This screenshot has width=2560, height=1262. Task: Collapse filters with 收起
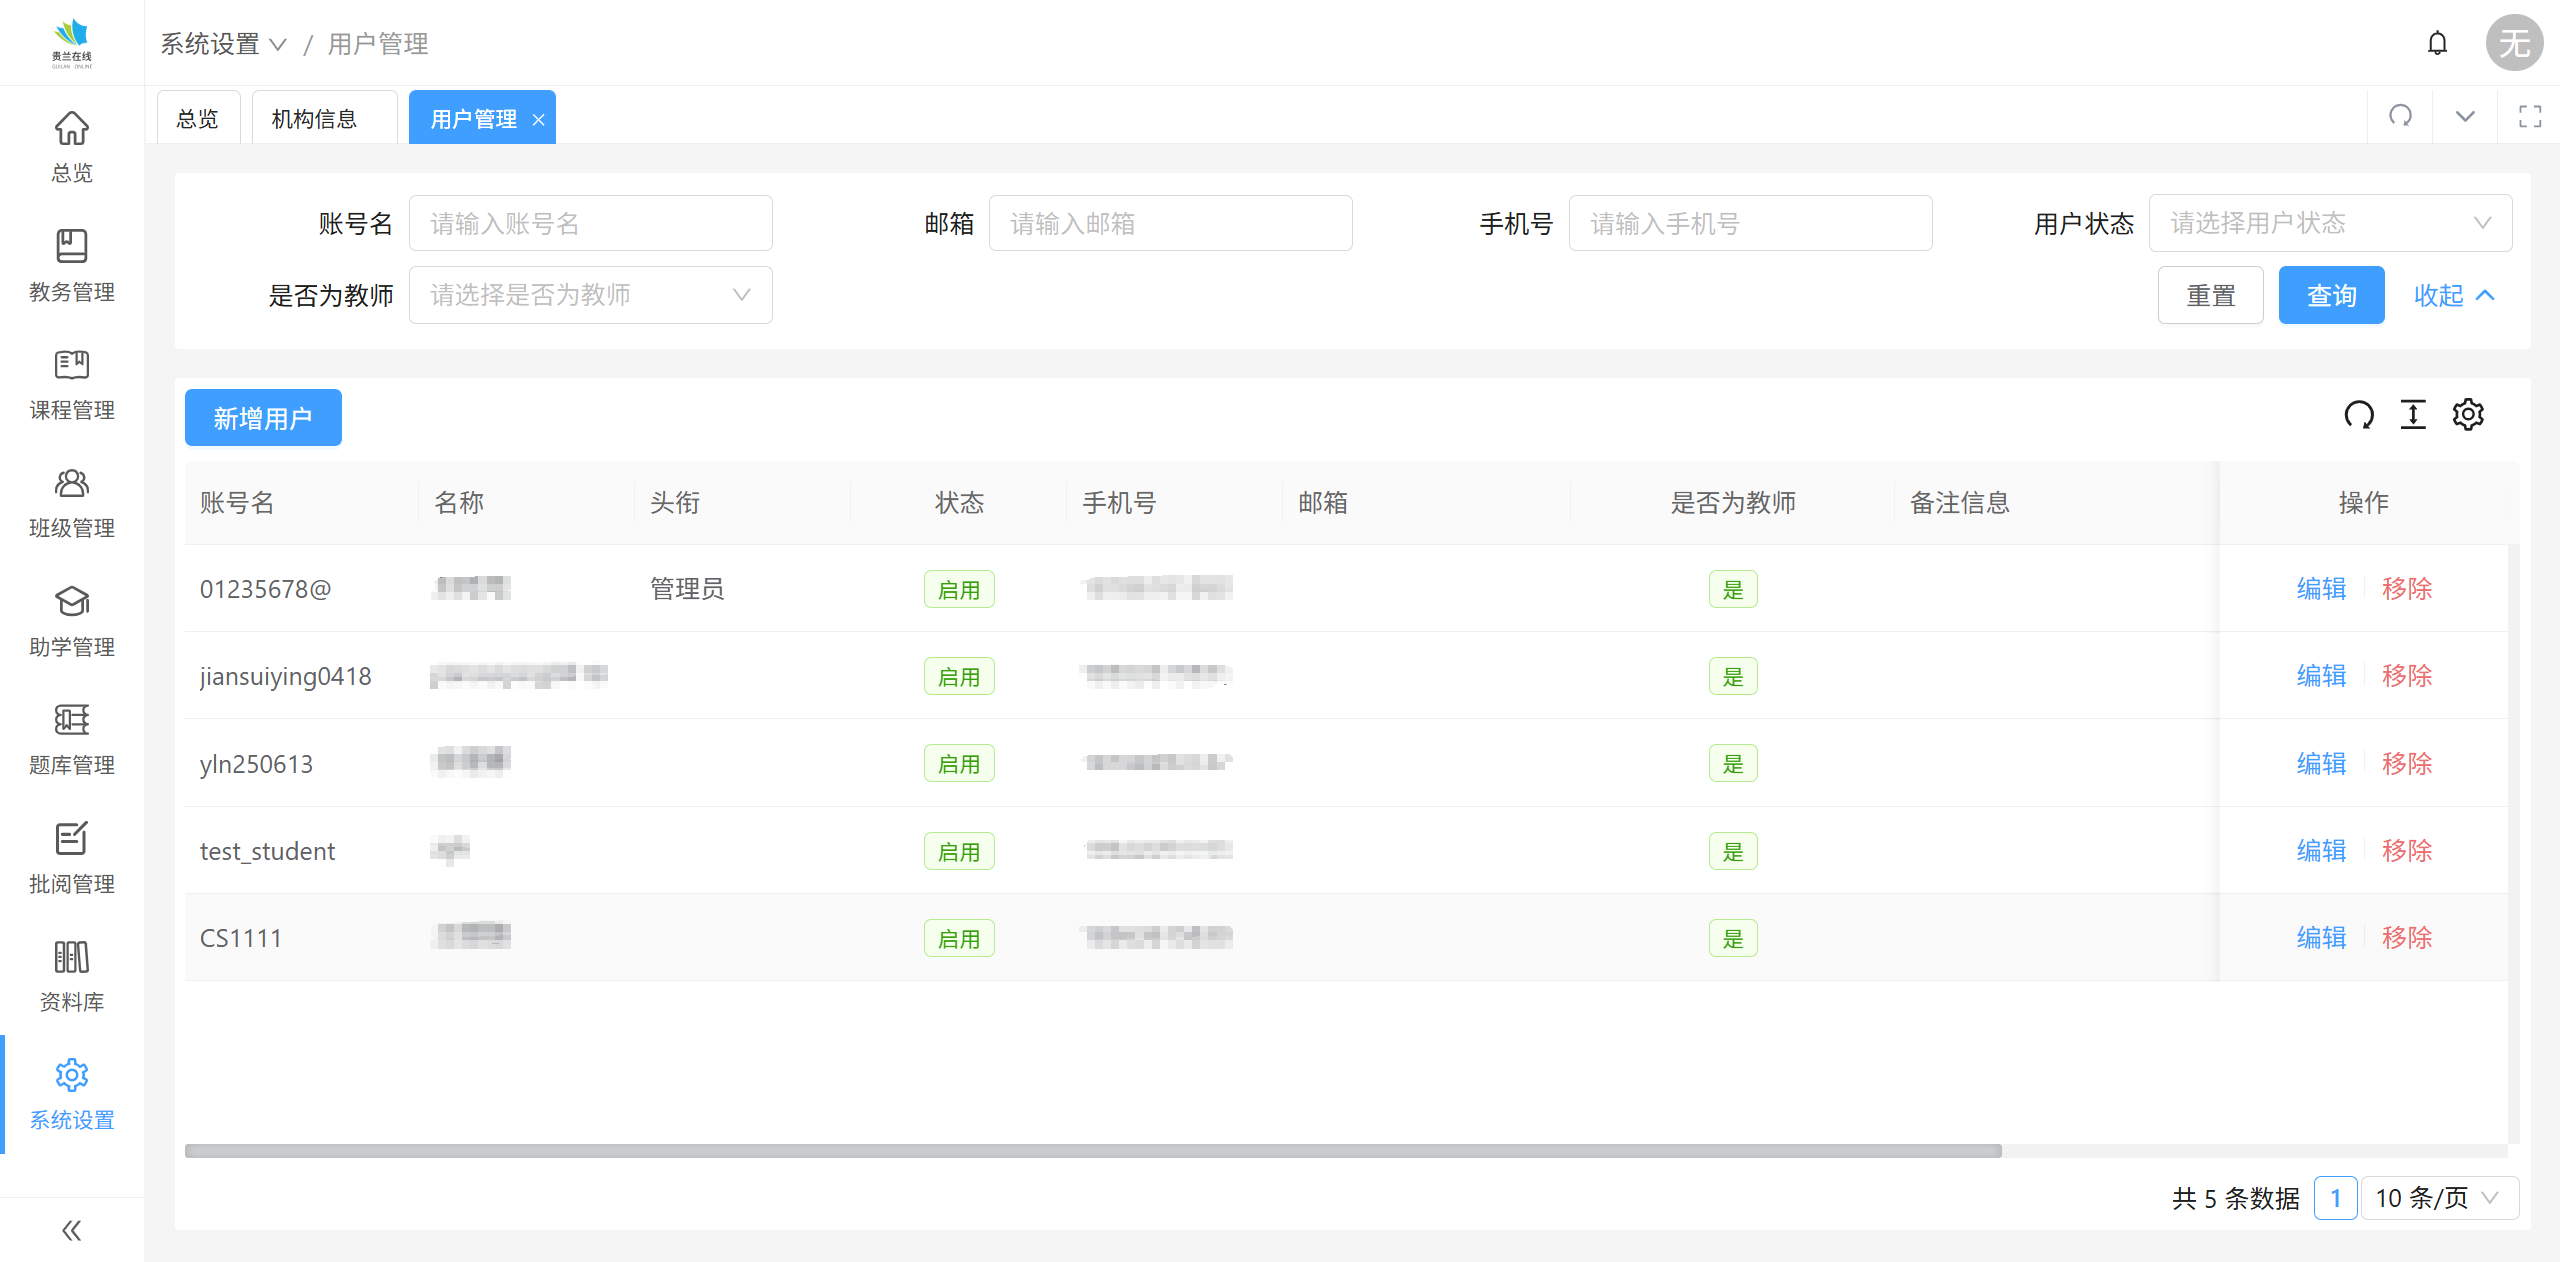click(2454, 296)
